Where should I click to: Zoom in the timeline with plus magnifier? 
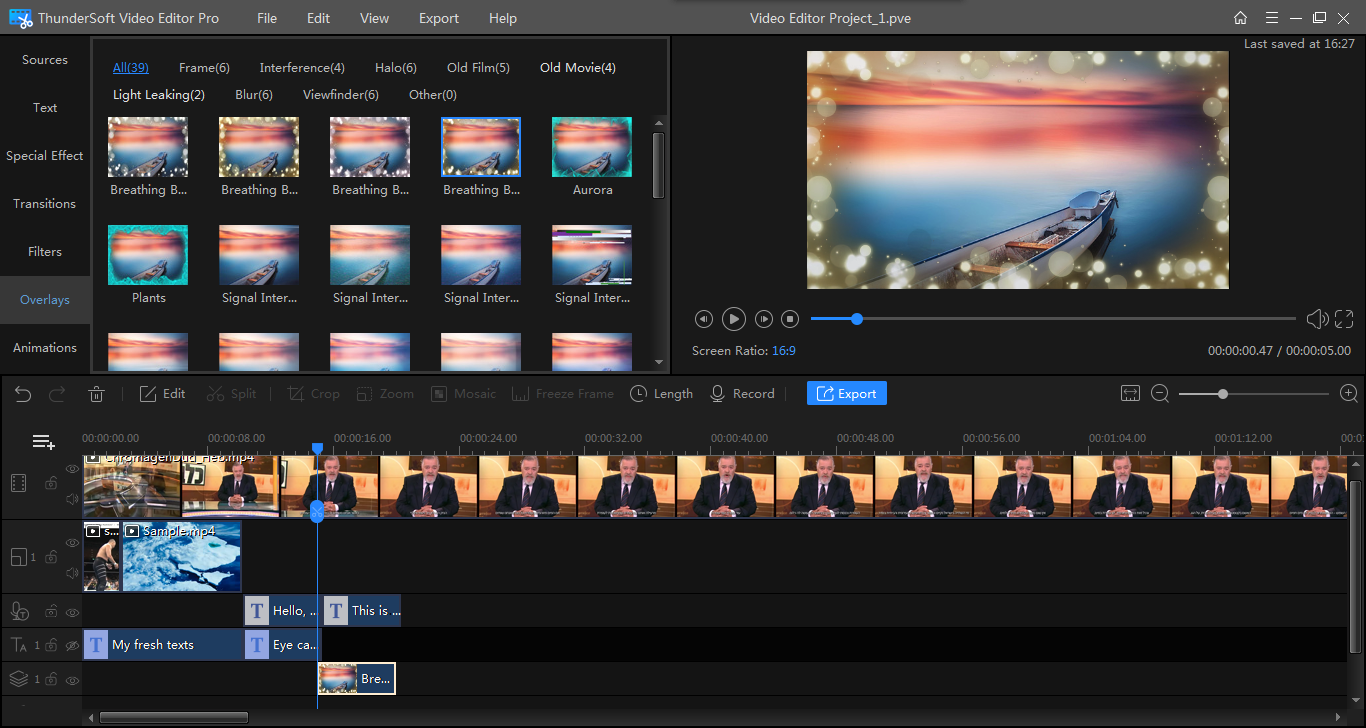1349,394
